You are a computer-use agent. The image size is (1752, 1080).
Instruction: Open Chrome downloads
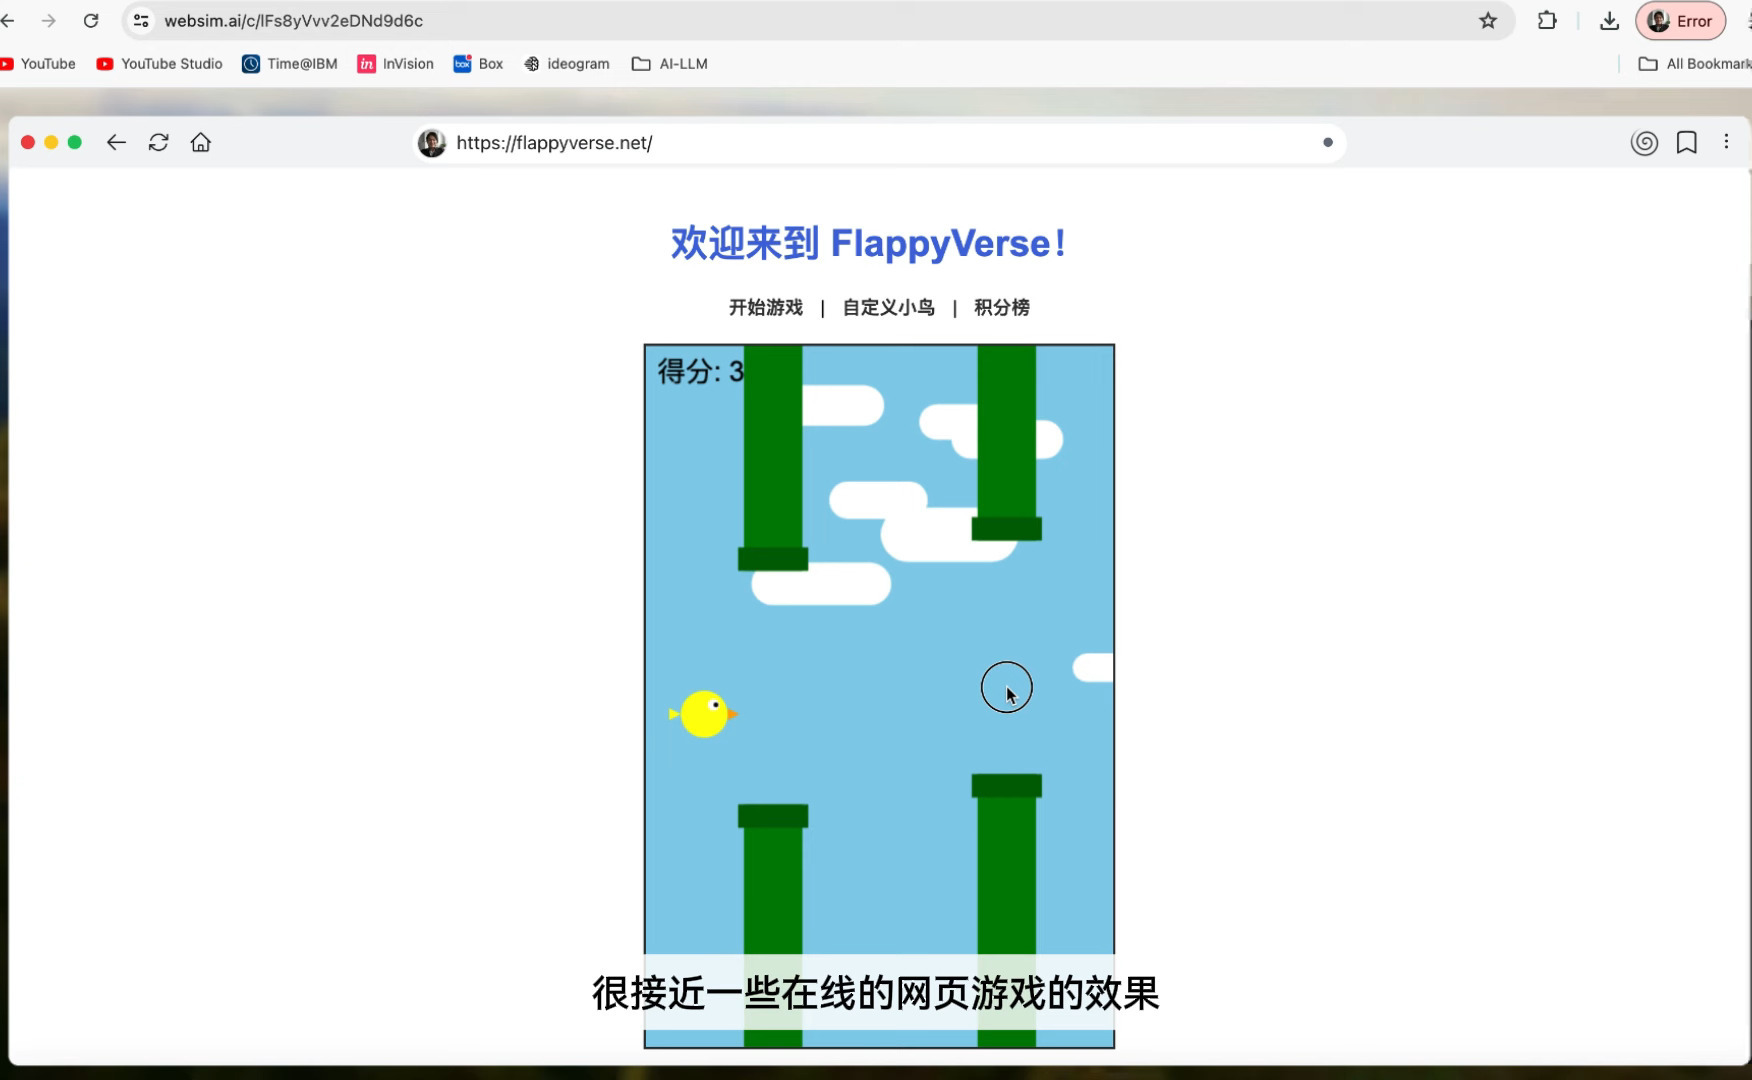[x=1609, y=21]
